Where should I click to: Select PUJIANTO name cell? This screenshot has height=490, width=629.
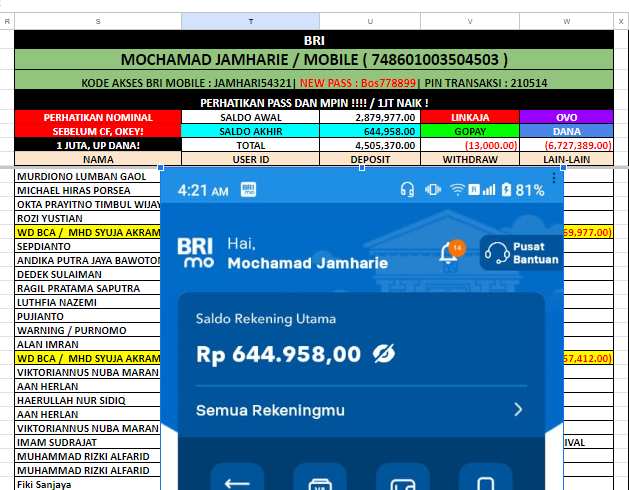[x=87, y=316]
